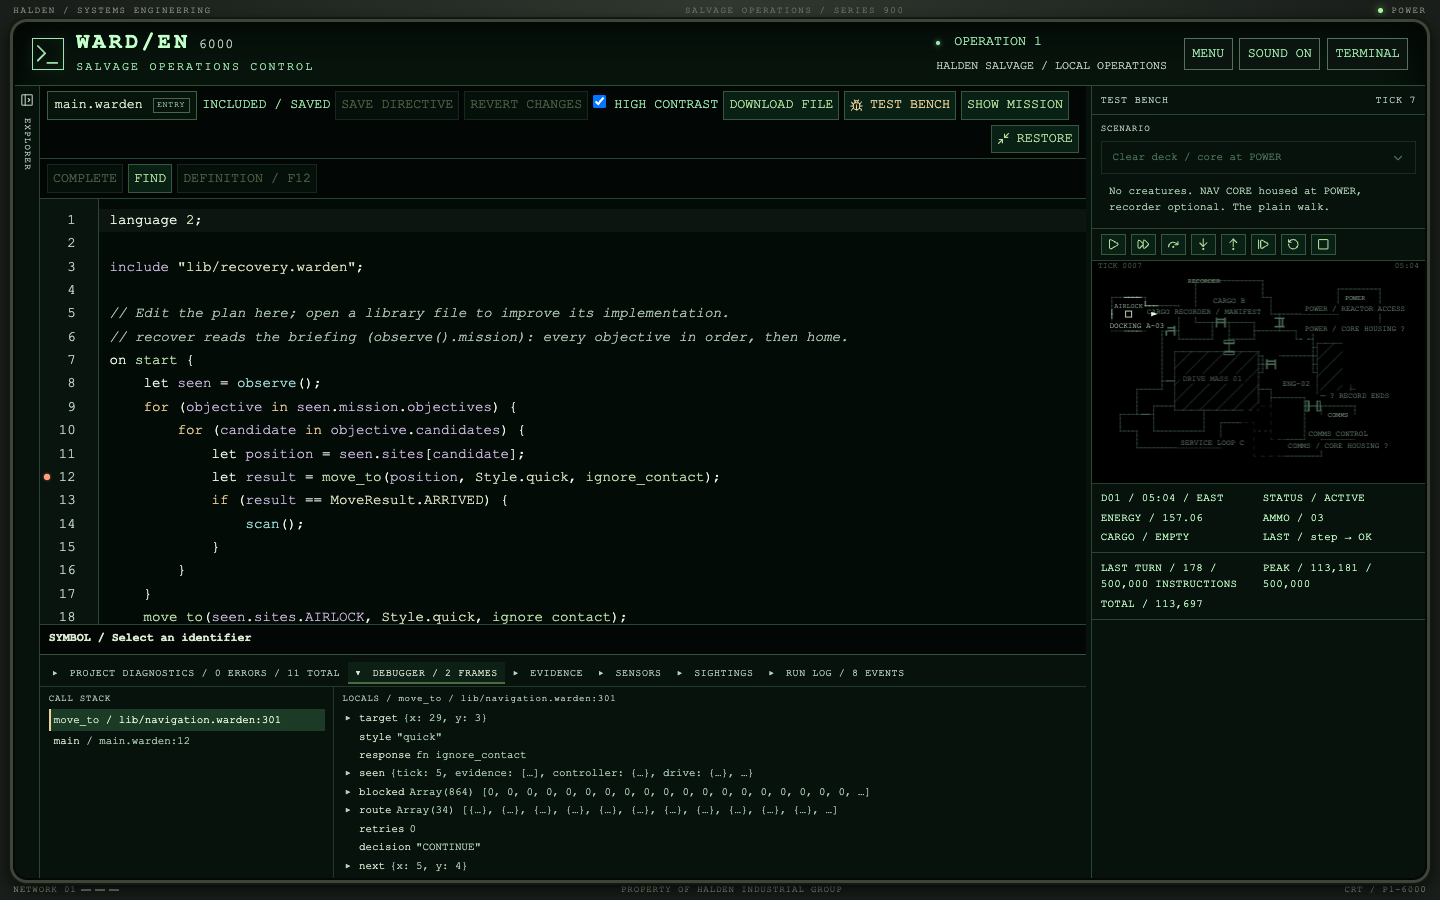Open the Sightings section
Image resolution: width=1440 pixels, height=900 pixels.
coord(715,673)
